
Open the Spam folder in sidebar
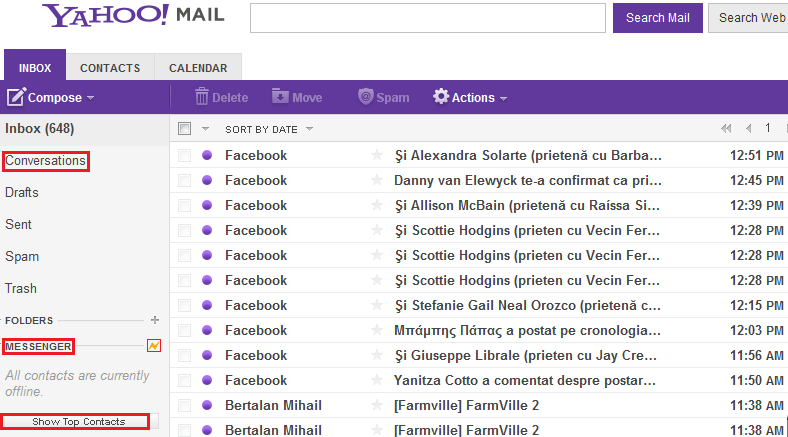point(22,257)
